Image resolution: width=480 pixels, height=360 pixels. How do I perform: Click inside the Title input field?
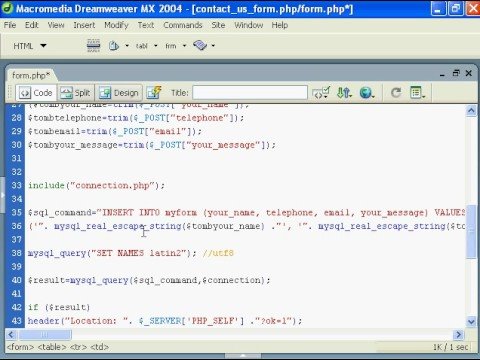click(x=250, y=92)
